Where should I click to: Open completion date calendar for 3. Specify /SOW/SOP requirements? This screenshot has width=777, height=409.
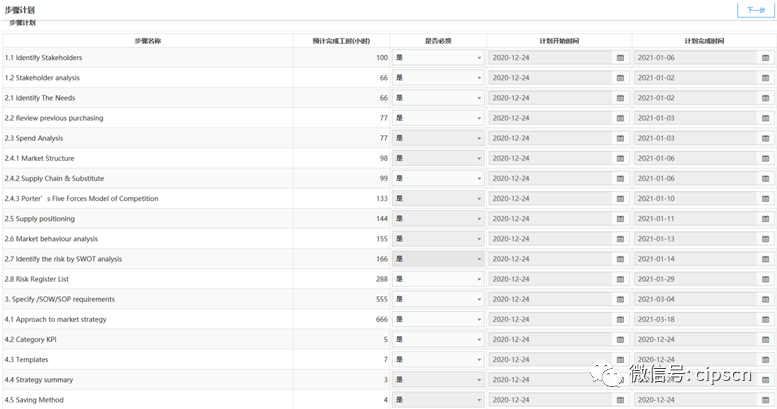(x=765, y=299)
